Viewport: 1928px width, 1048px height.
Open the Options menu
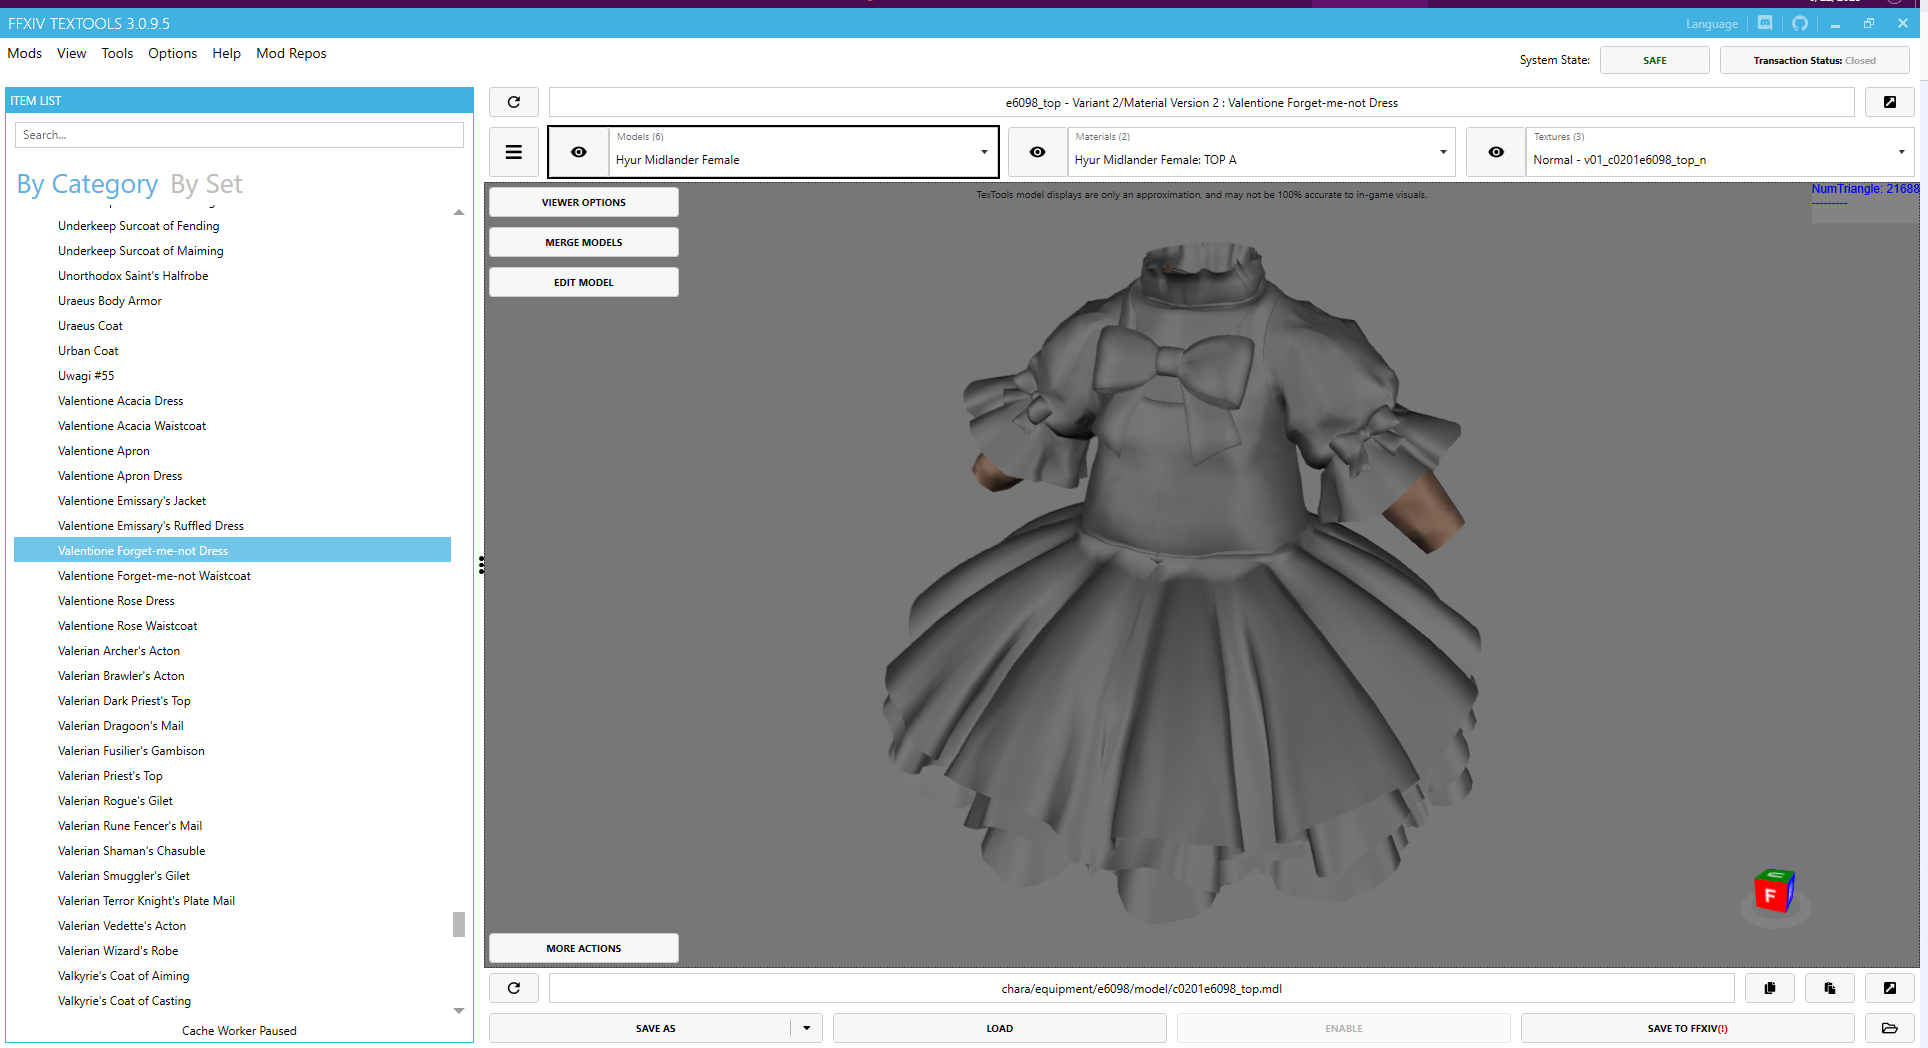[x=172, y=53]
